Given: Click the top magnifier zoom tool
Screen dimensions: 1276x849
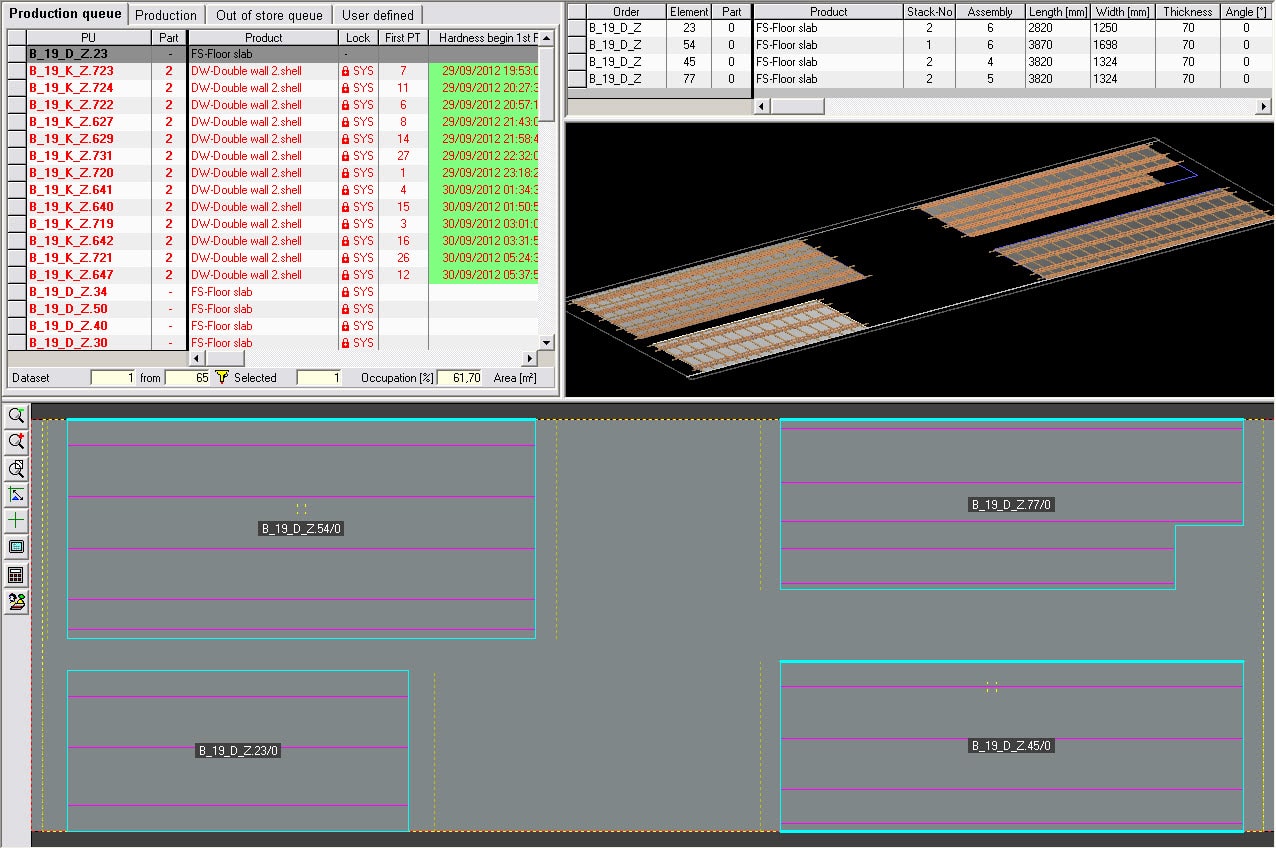Looking at the screenshot, I should point(16,416).
